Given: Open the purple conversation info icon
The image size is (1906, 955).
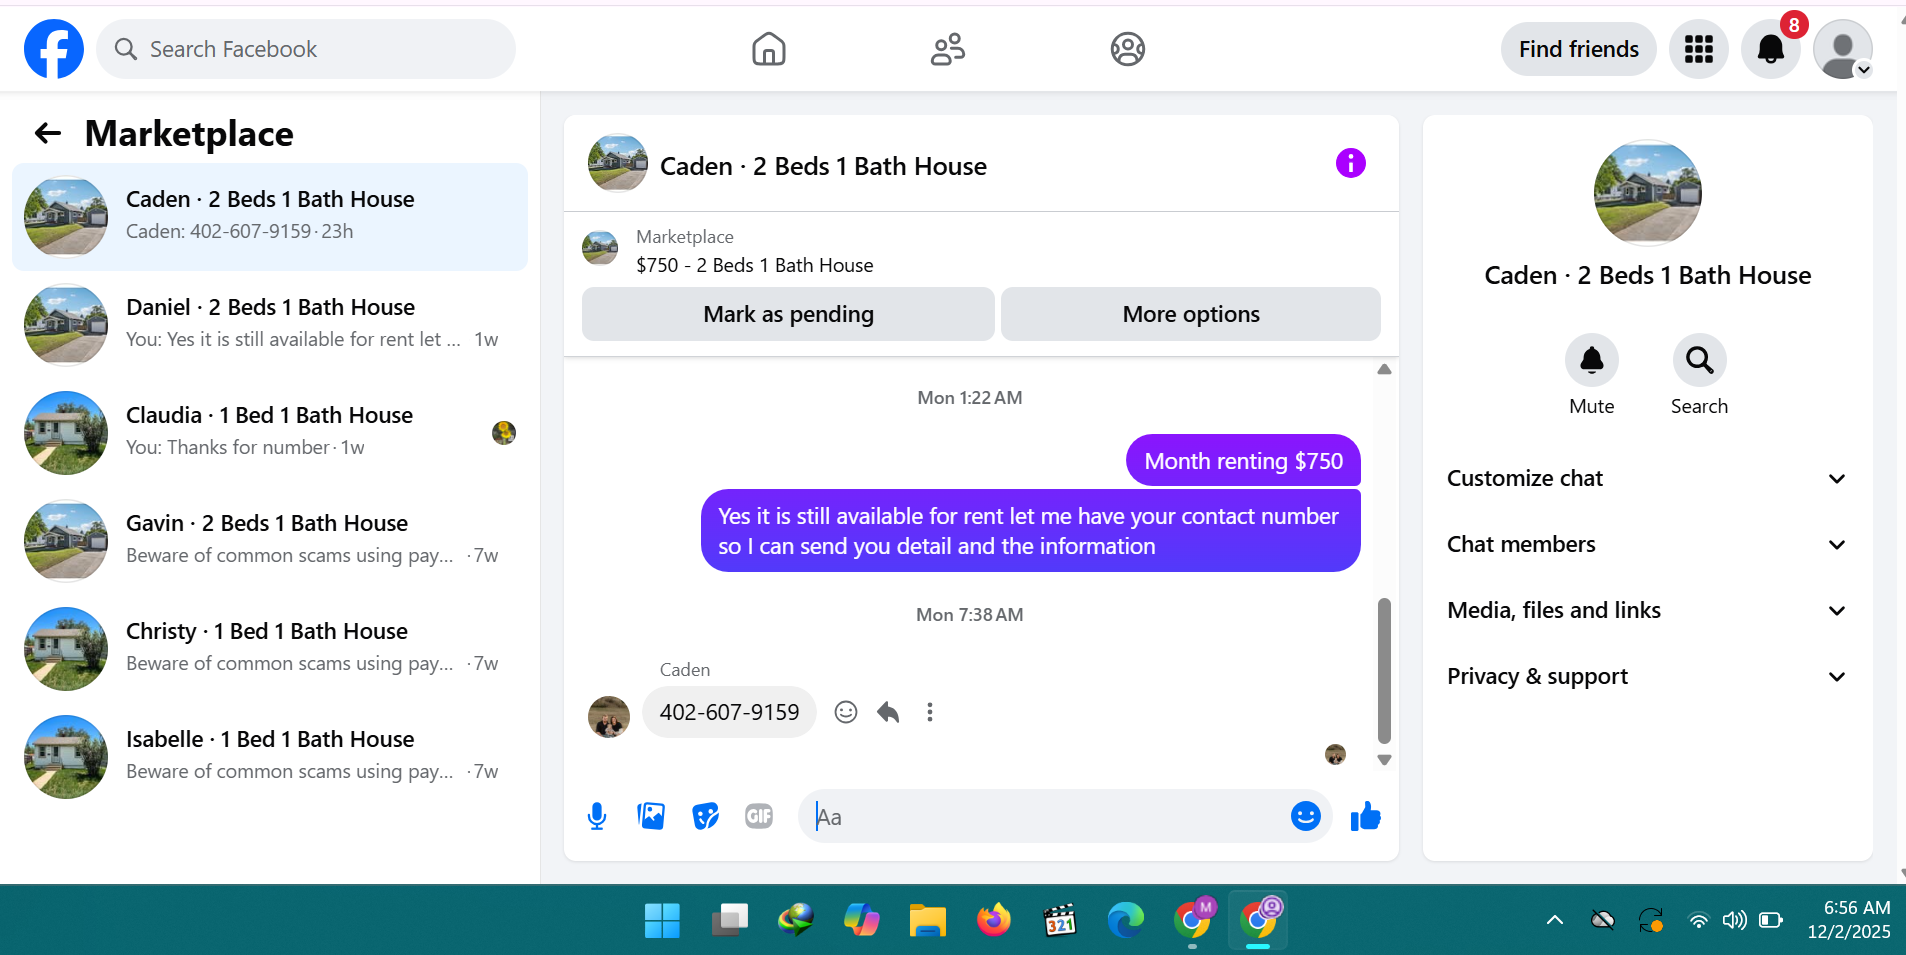Looking at the screenshot, I should [x=1350, y=163].
